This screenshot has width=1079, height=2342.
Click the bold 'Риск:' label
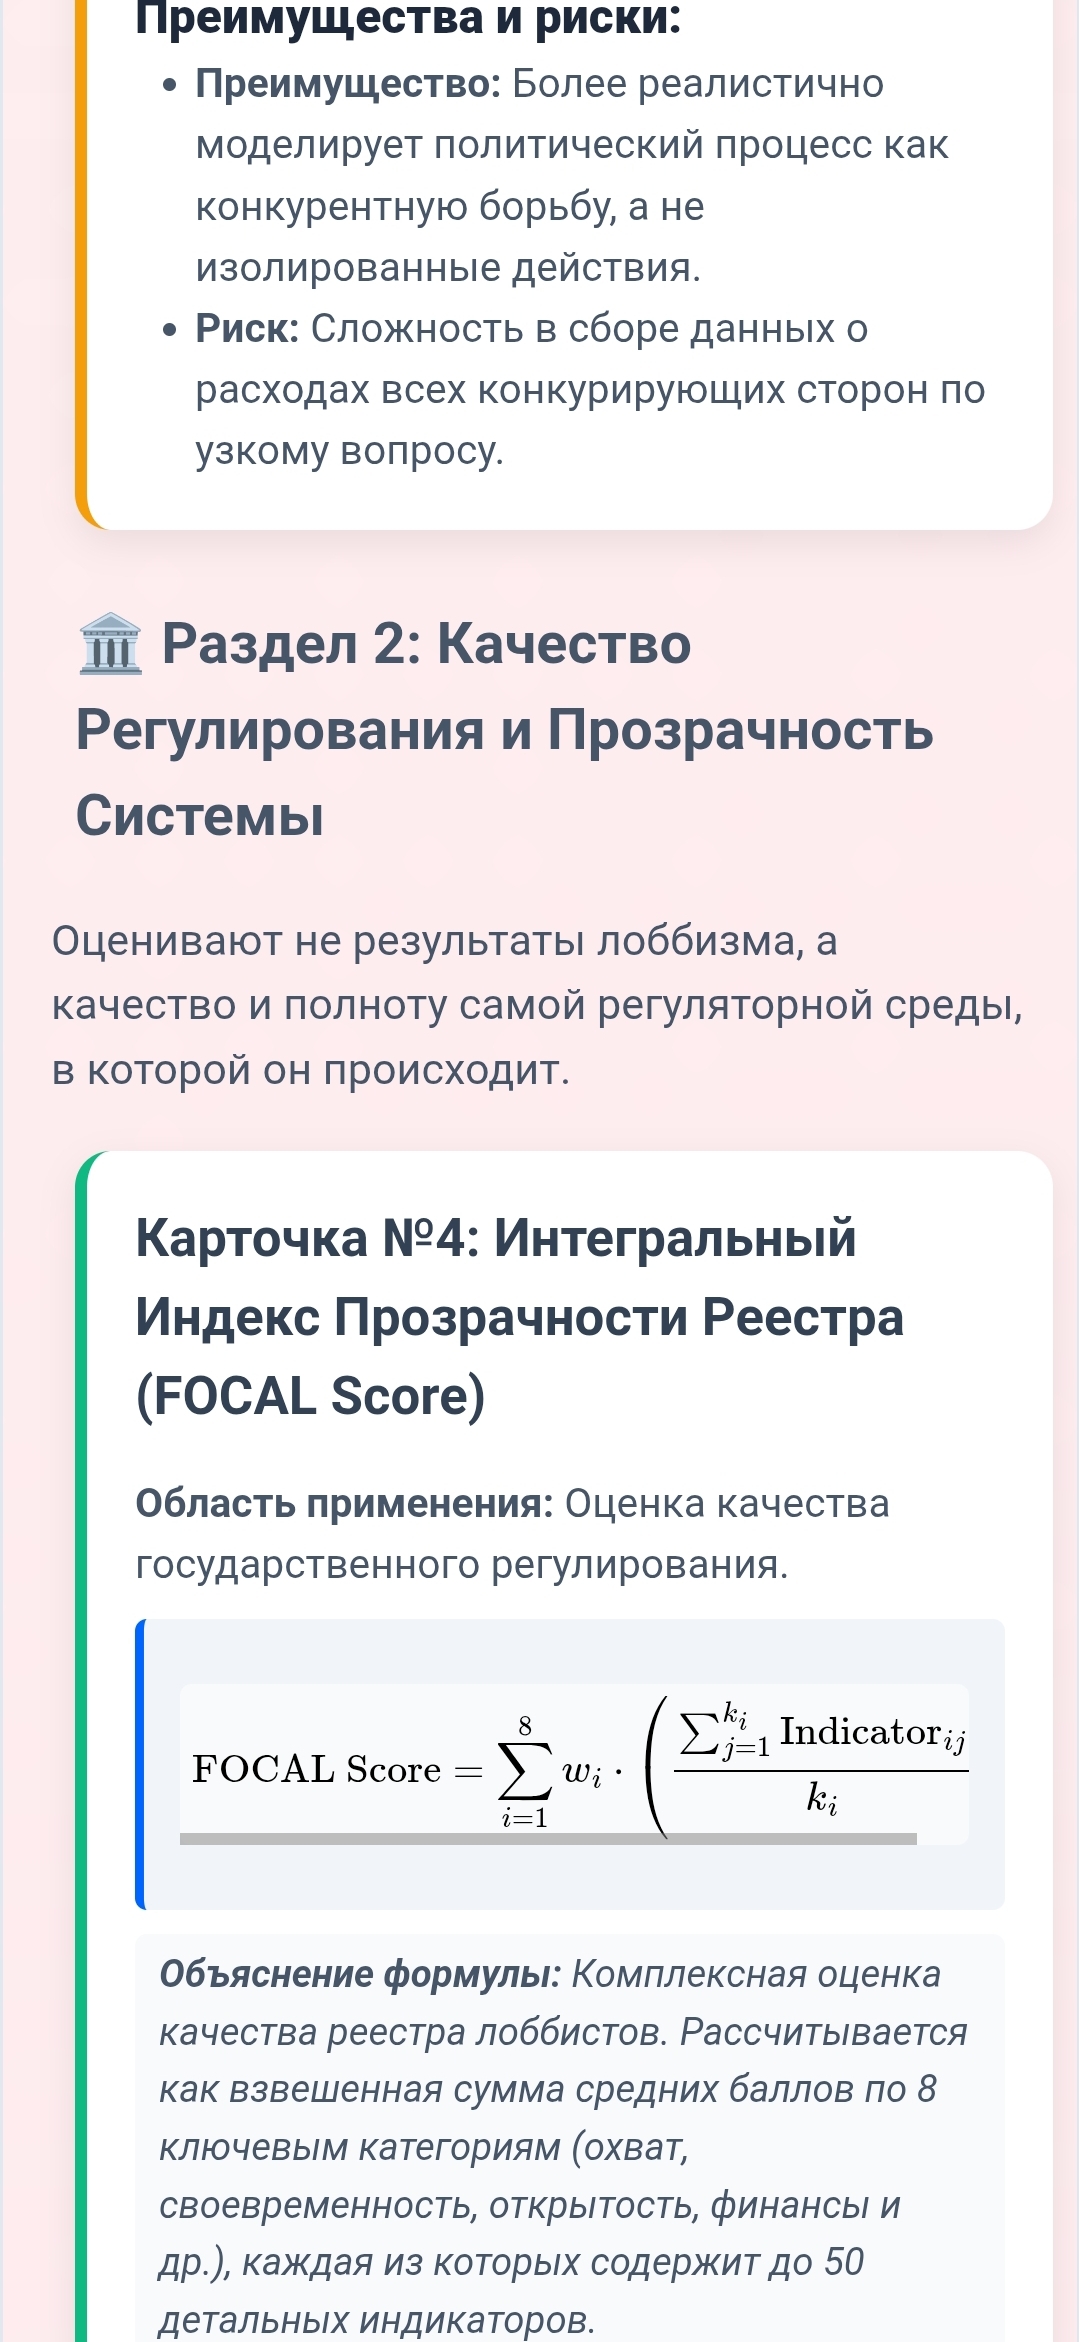(x=247, y=329)
